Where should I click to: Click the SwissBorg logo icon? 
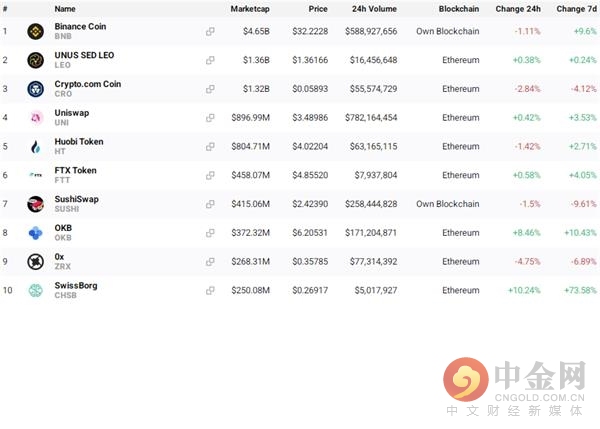point(36,290)
